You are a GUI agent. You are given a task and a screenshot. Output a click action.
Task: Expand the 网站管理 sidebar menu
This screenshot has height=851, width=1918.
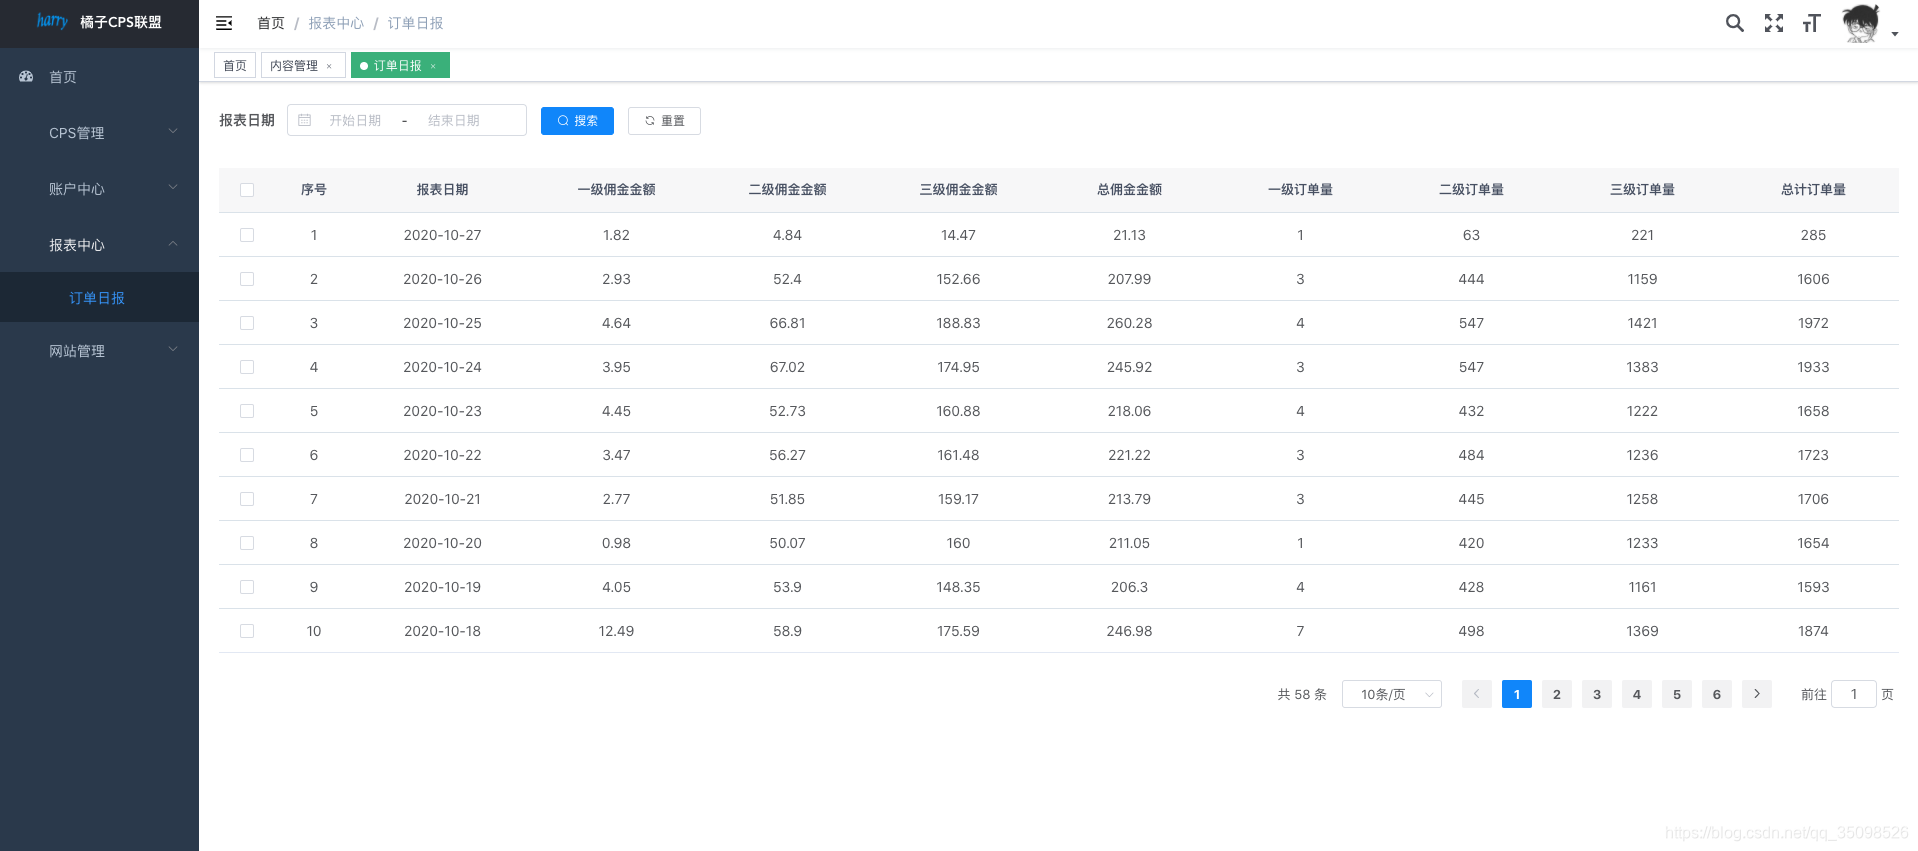click(99, 351)
